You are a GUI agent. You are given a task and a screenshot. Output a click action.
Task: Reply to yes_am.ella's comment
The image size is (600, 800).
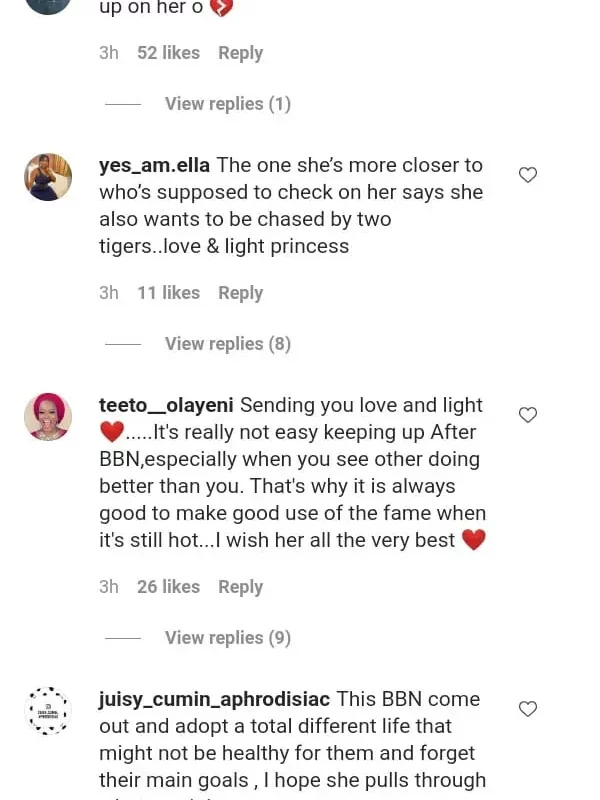pyautogui.click(x=240, y=293)
